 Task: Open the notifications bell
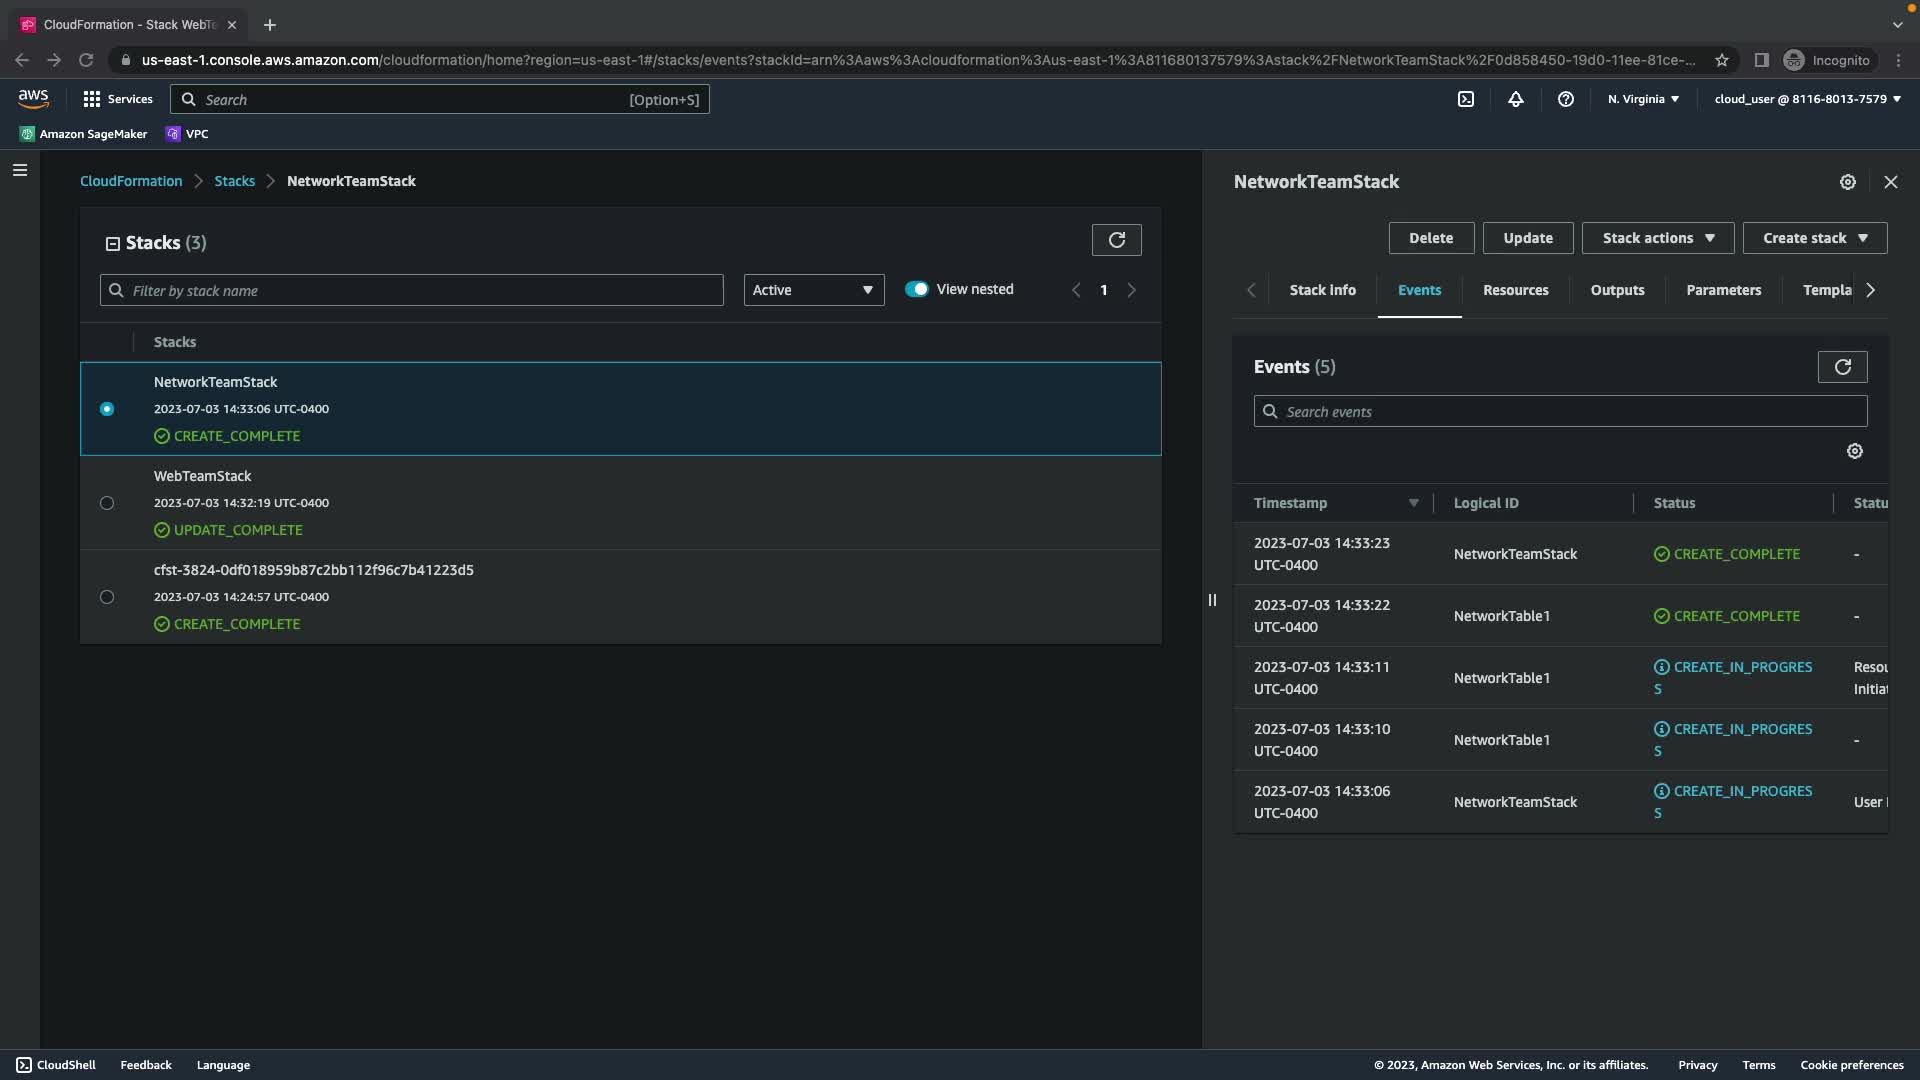tap(1516, 99)
